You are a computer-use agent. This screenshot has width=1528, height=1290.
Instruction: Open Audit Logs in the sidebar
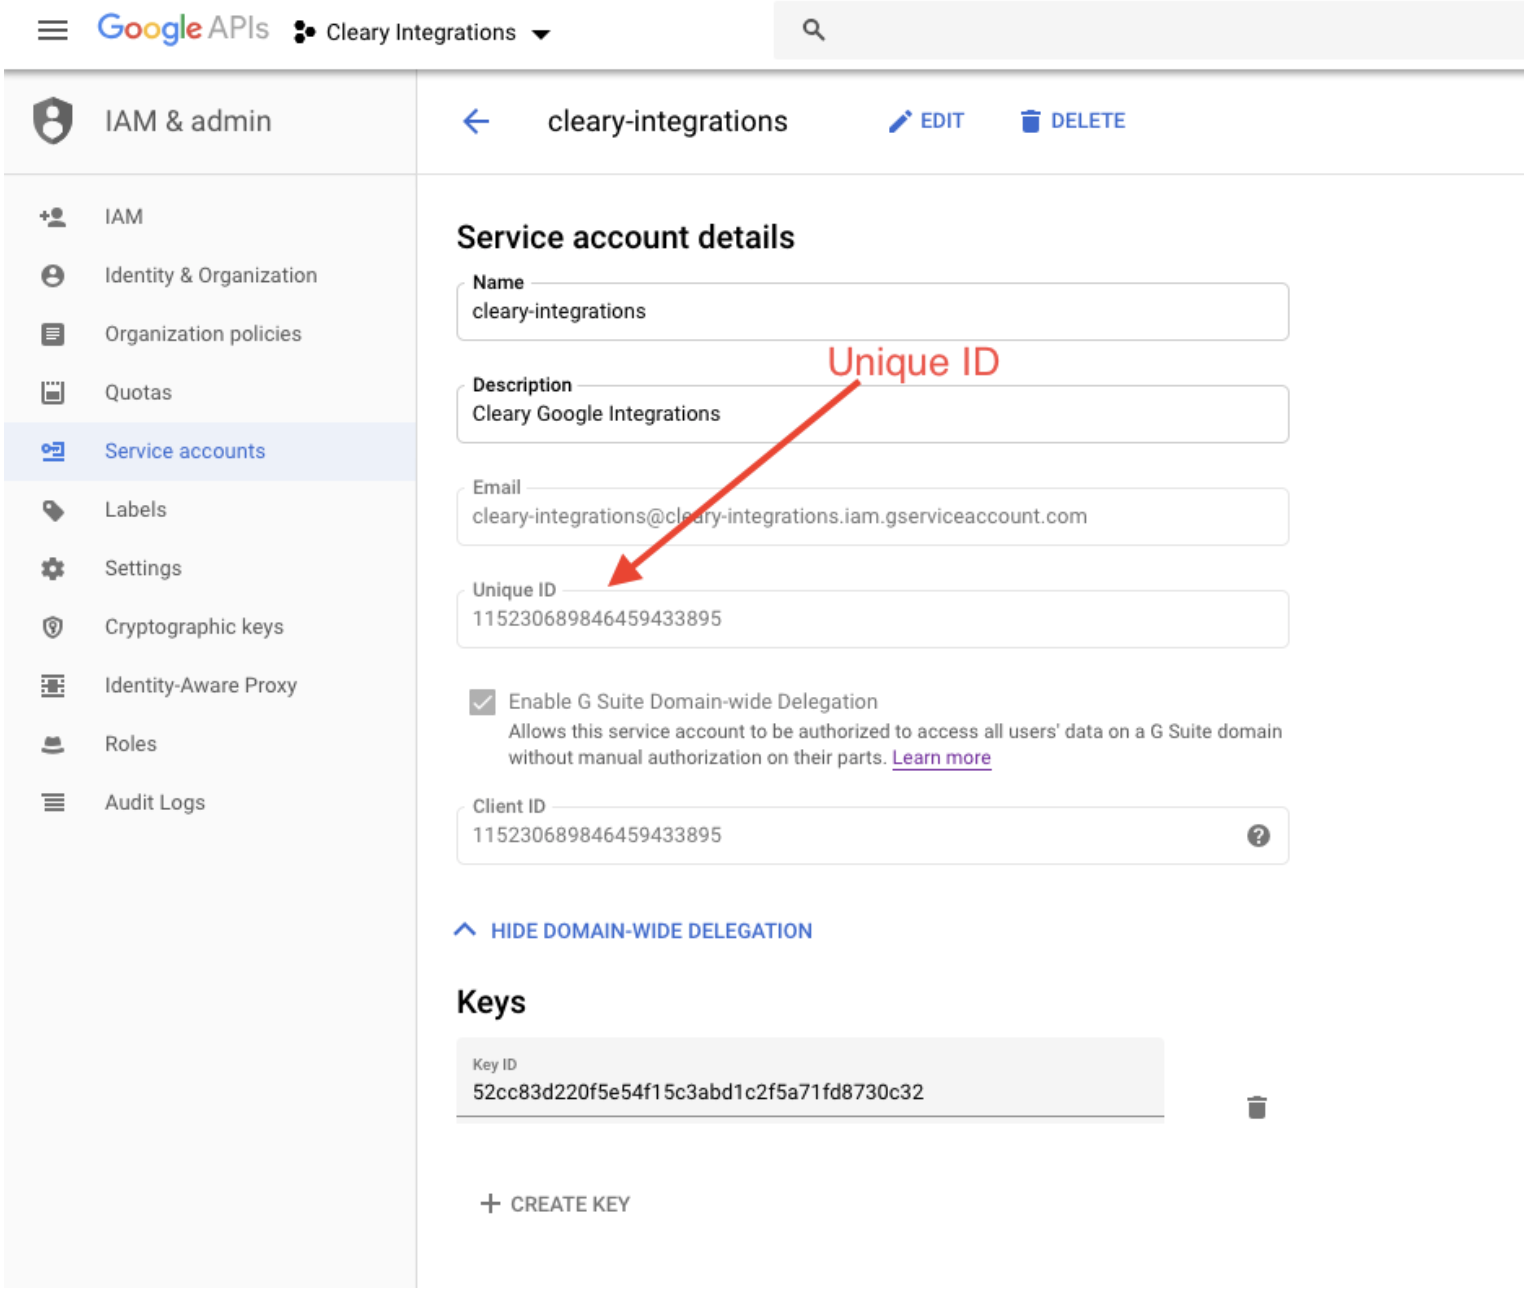click(x=155, y=803)
